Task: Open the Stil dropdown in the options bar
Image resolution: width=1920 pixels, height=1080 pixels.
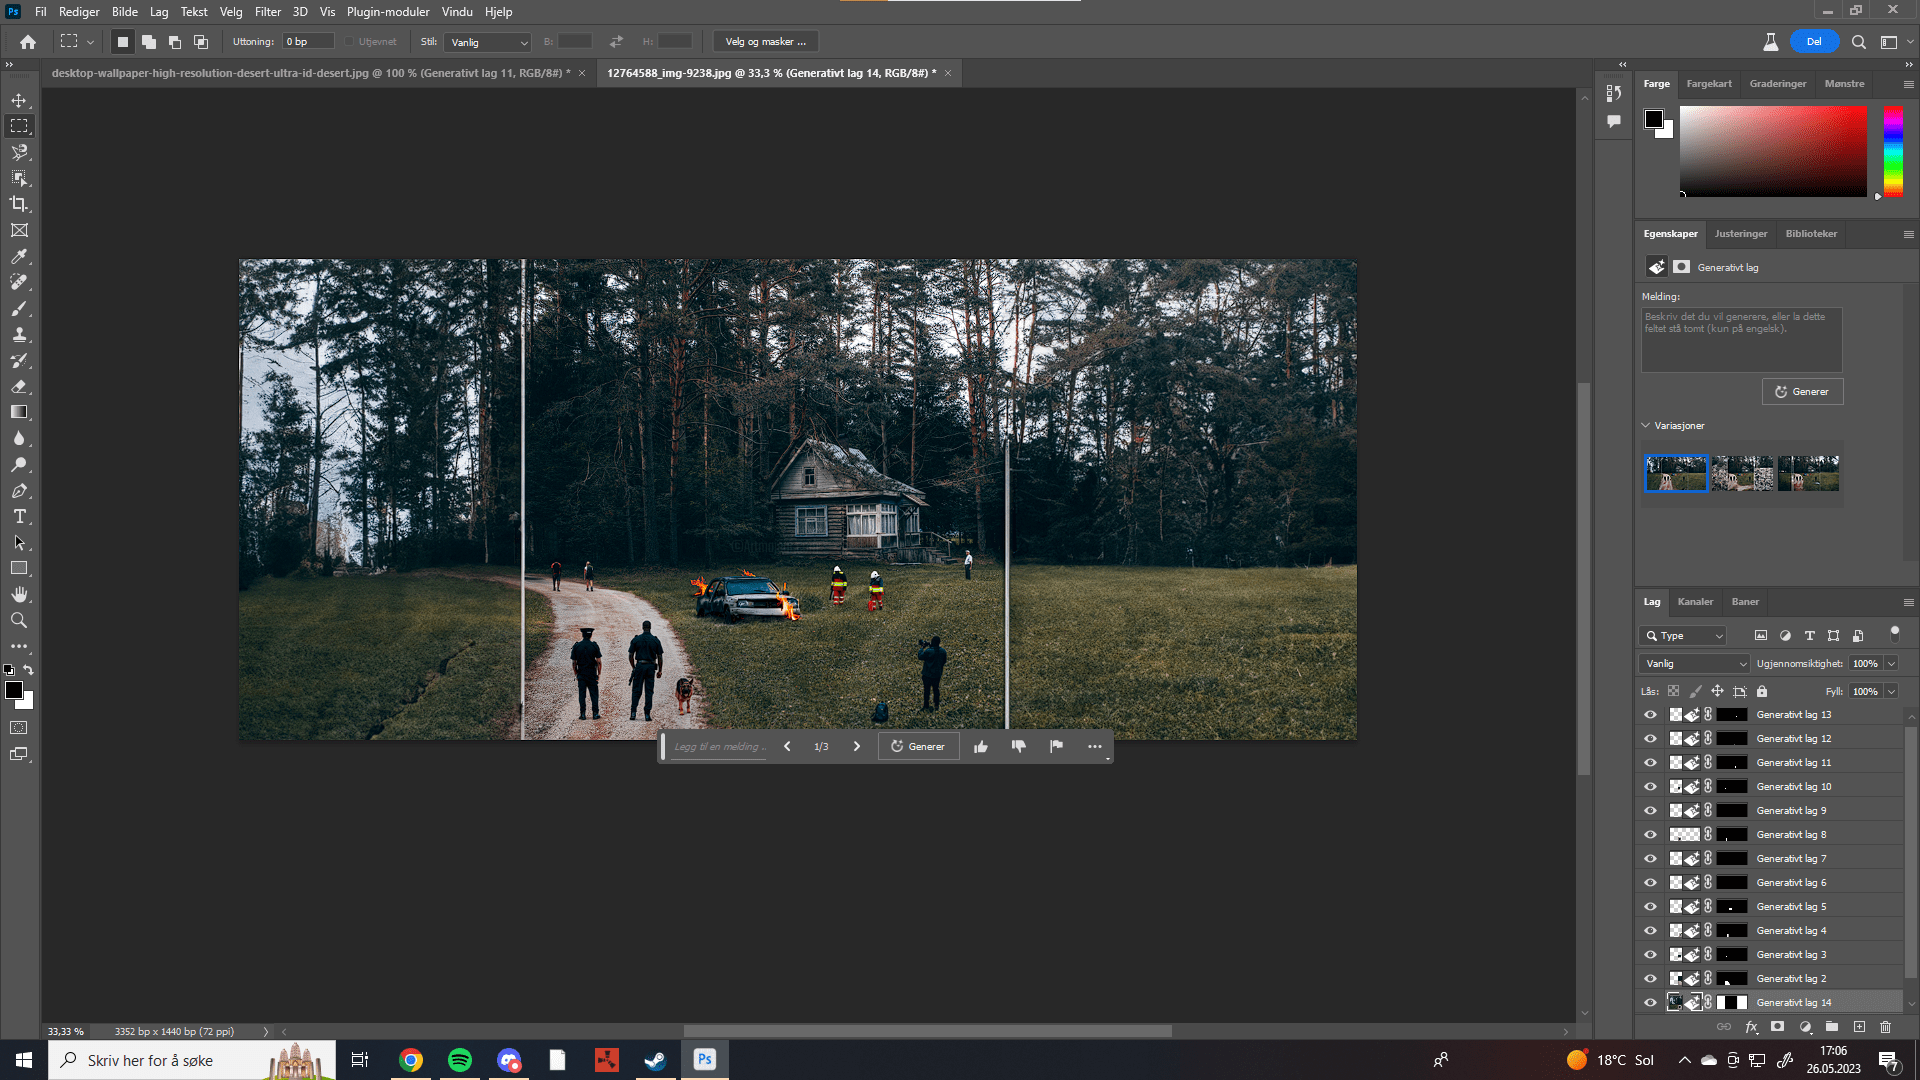Action: point(487,42)
